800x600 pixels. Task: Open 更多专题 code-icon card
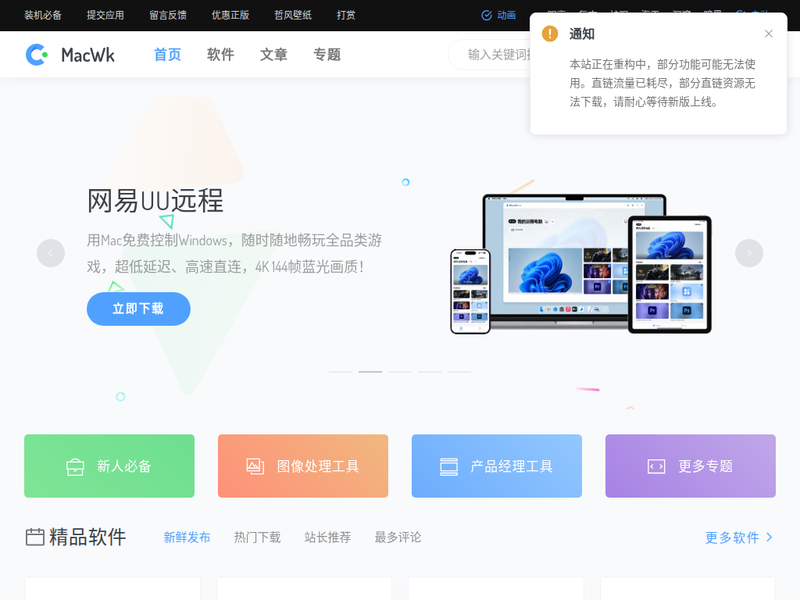tap(690, 466)
